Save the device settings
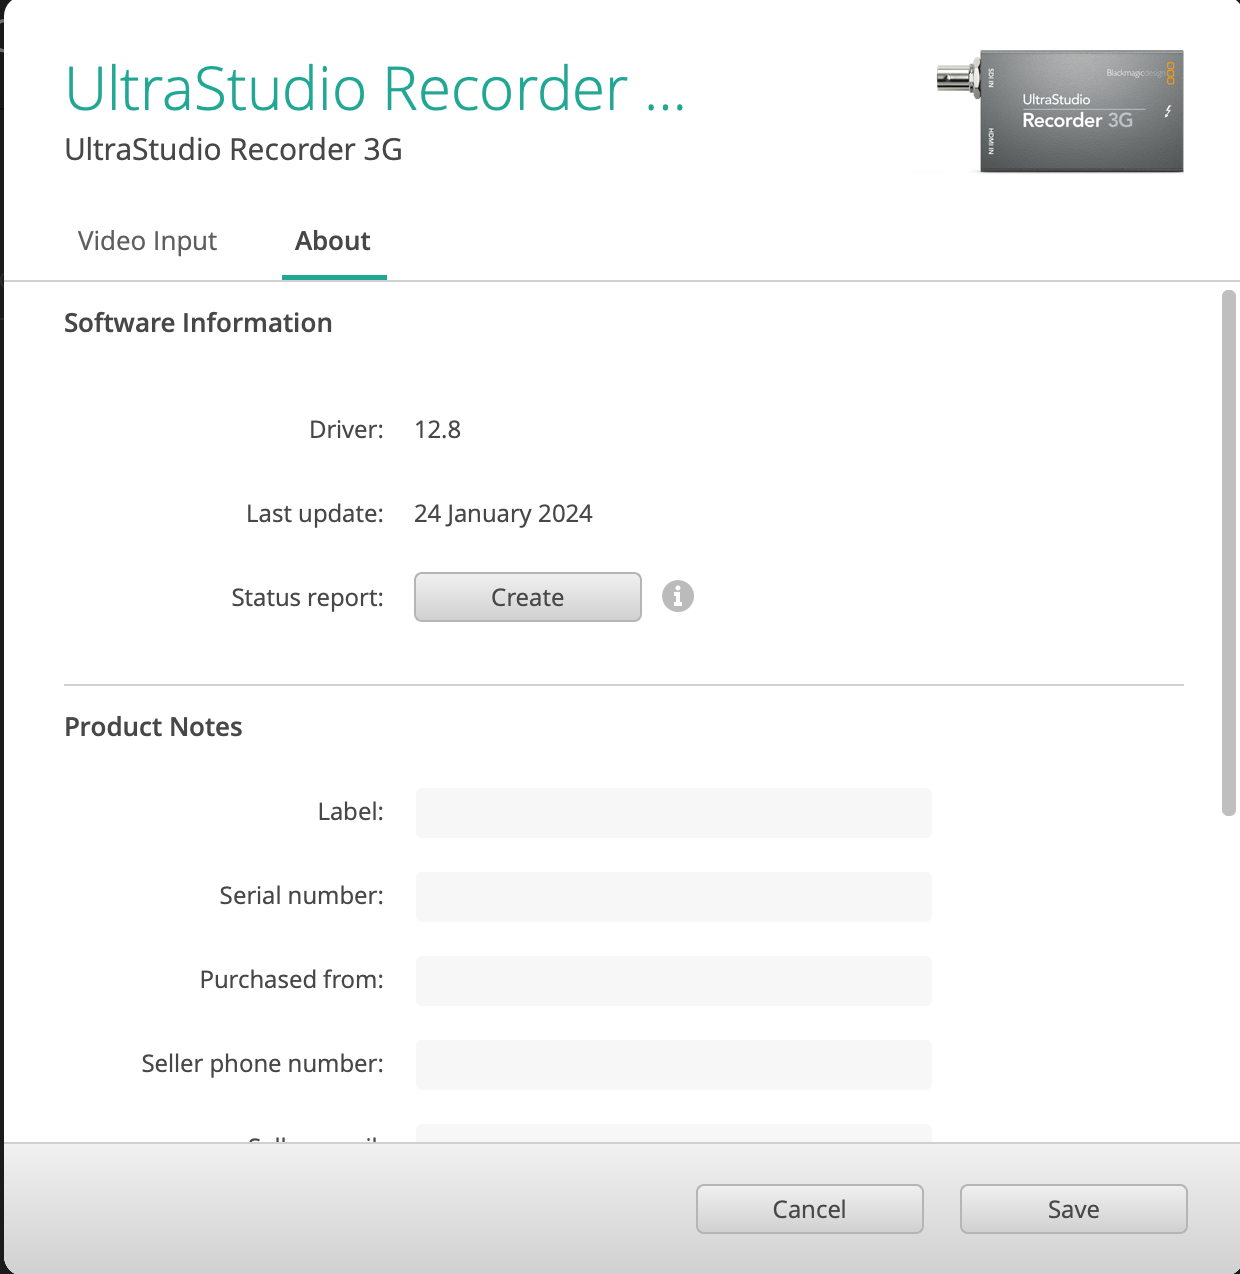Viewport: 1240px width, 1274px height. (x=1074, y=1209)
